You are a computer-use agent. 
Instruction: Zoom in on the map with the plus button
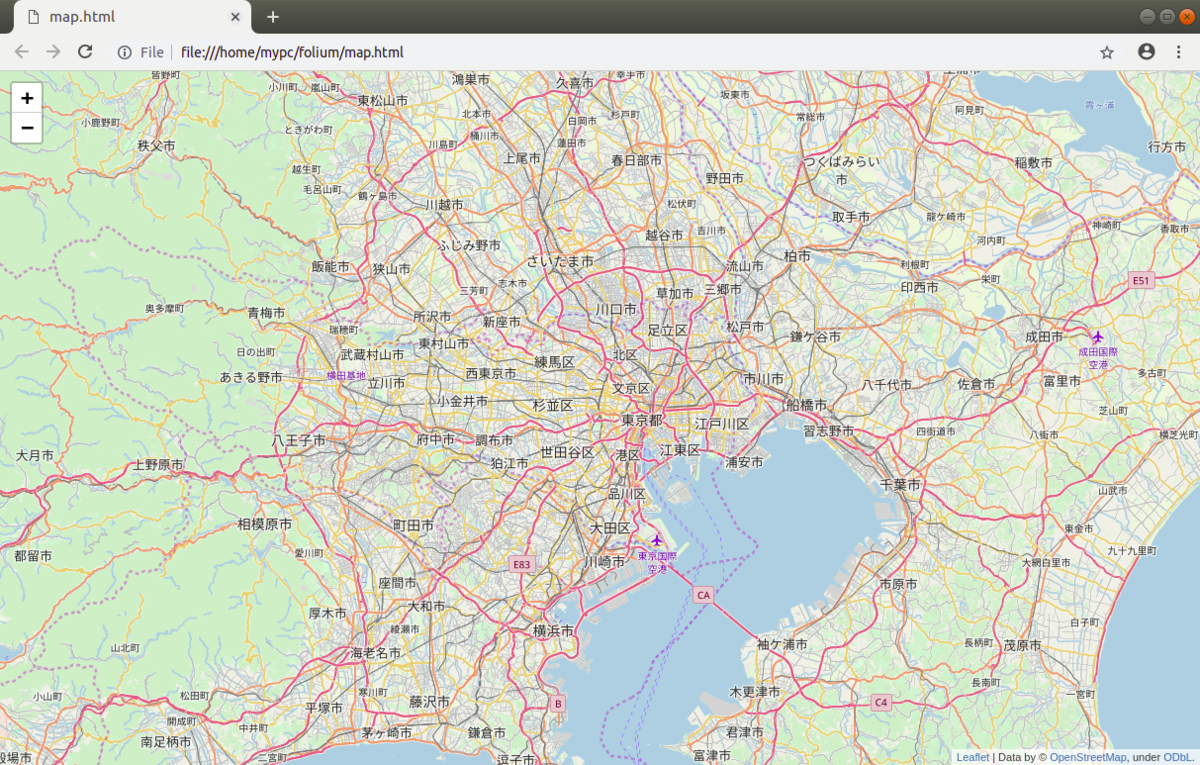coord(26,98)
